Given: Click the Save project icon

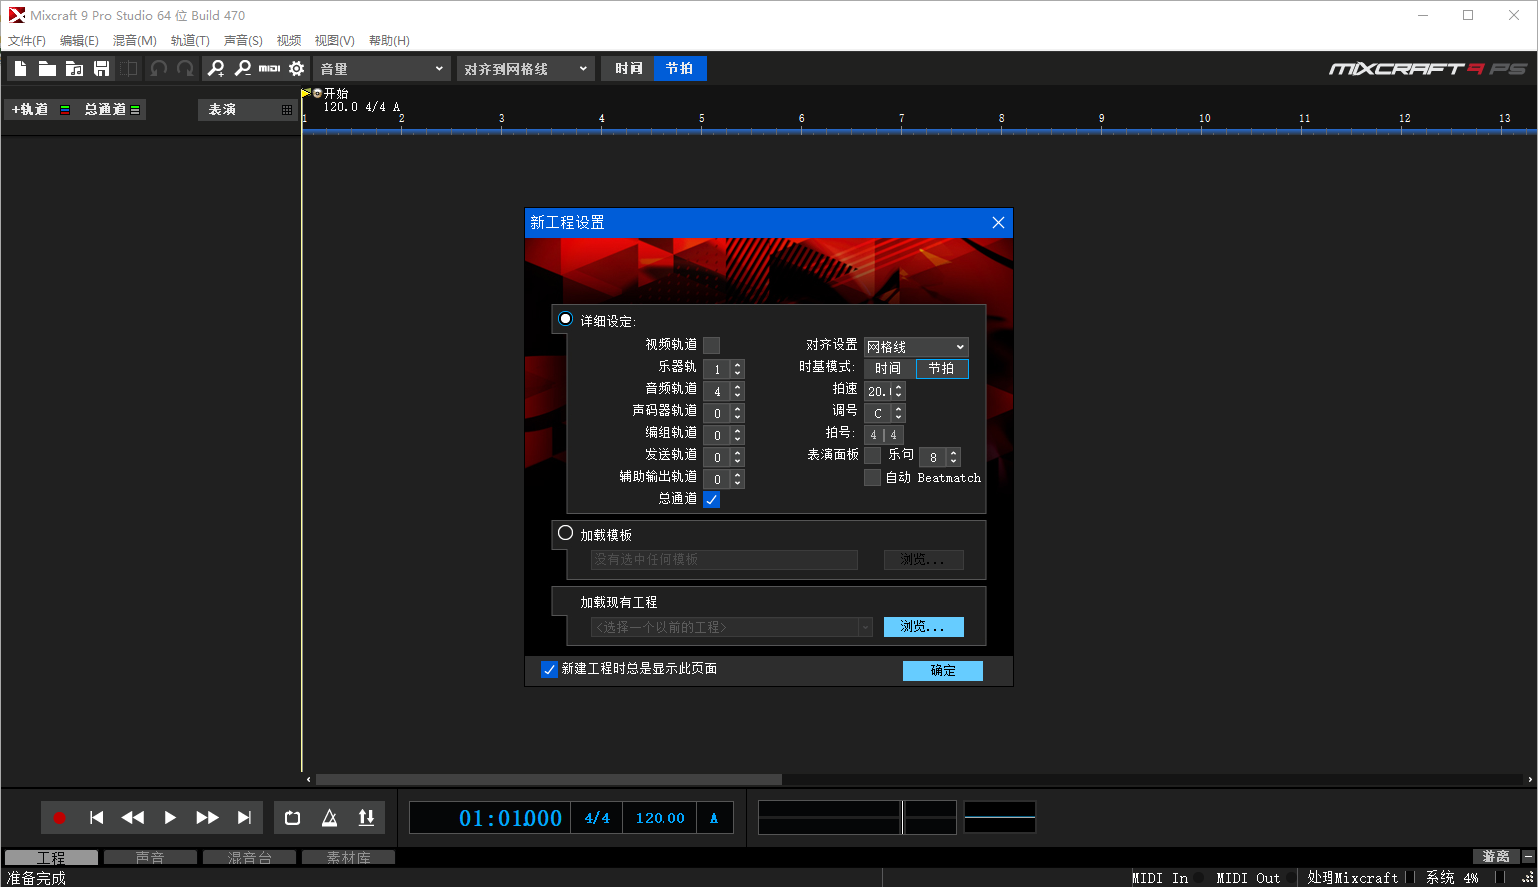Looking at the screenshot, I should pos(101,68).
